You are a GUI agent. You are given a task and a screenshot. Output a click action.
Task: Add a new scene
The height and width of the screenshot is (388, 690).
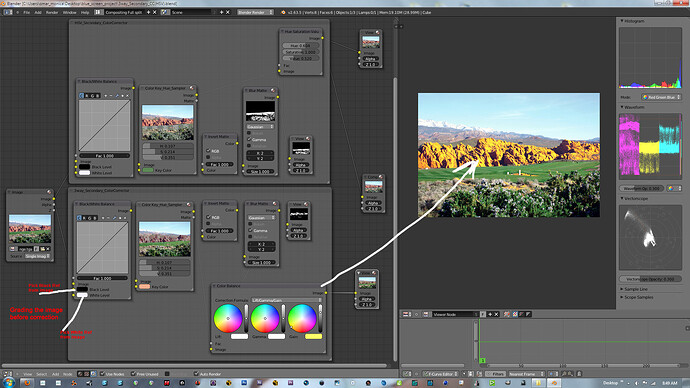pos(221,12)
